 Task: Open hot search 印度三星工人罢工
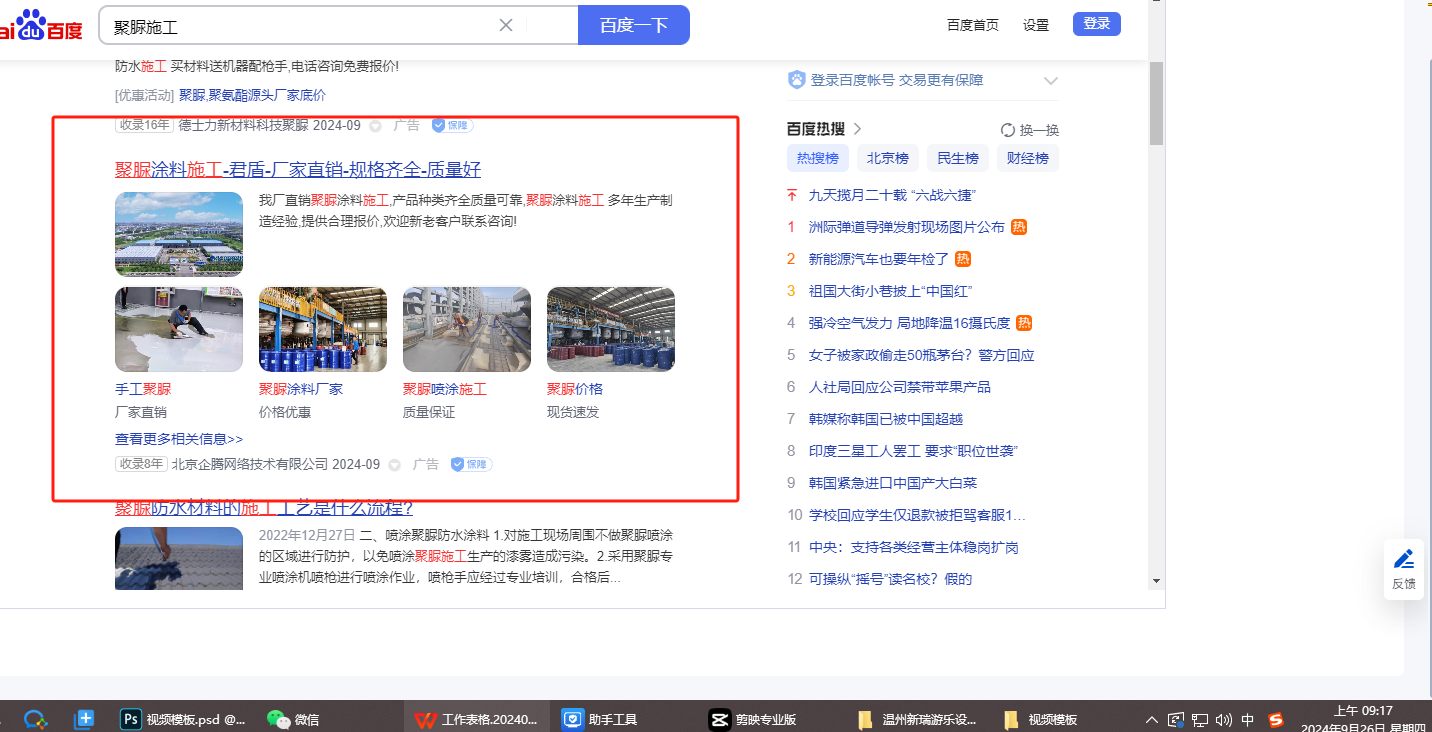coord(913,451)
